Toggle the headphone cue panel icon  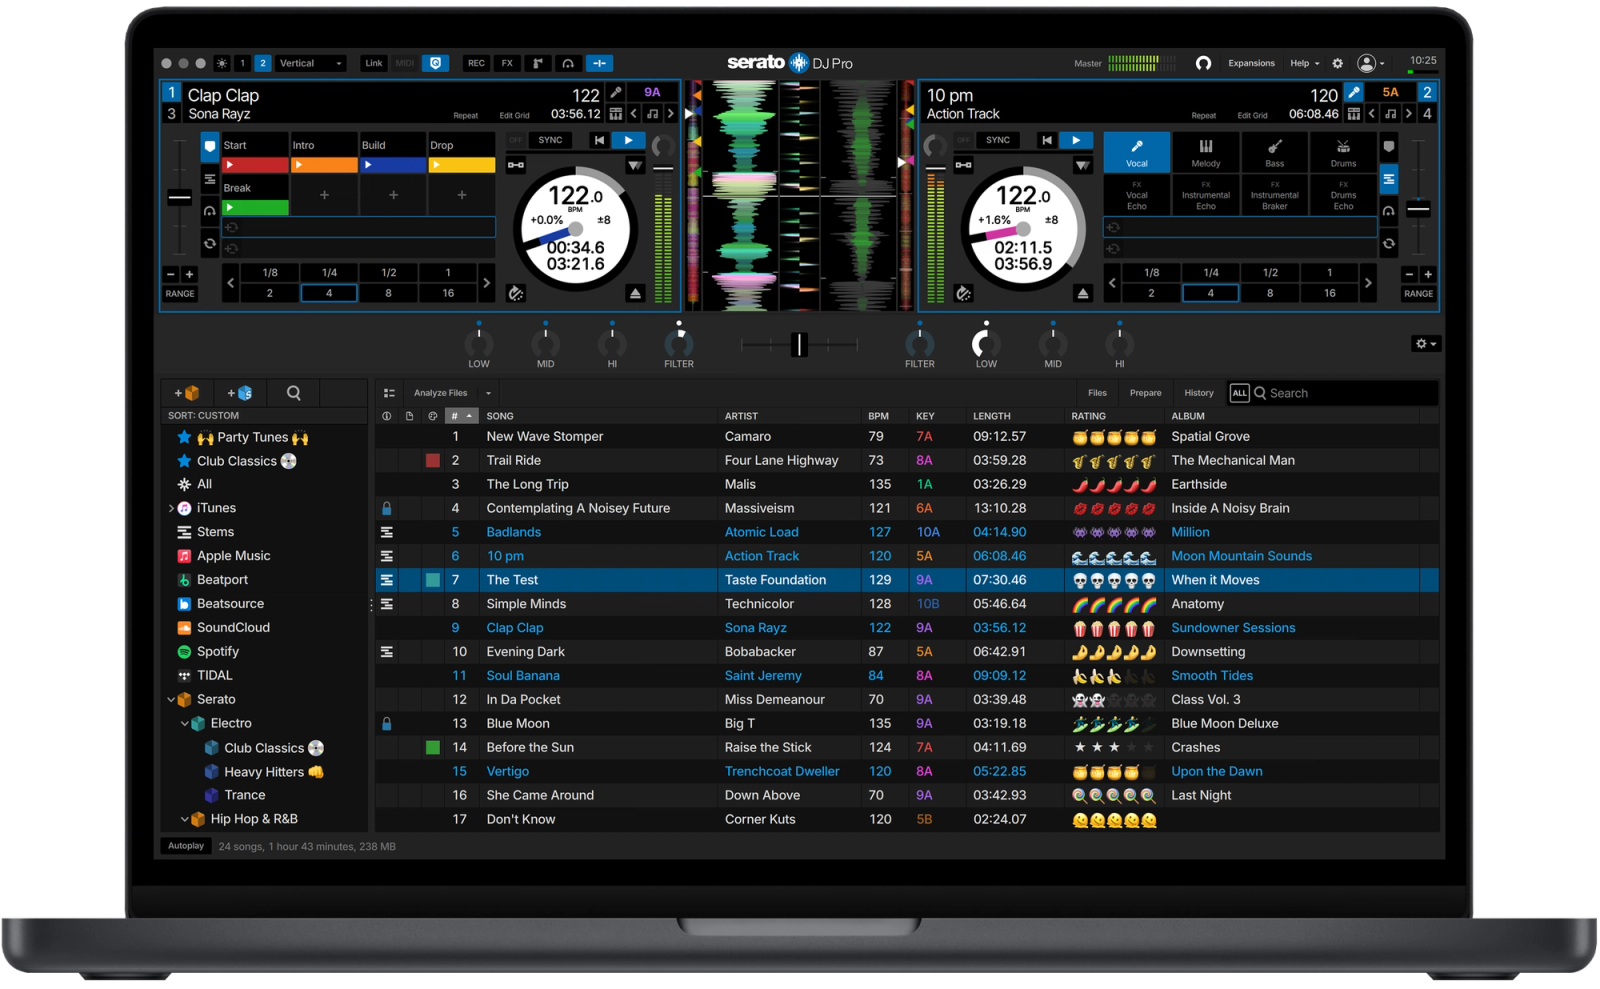(568, 63)
